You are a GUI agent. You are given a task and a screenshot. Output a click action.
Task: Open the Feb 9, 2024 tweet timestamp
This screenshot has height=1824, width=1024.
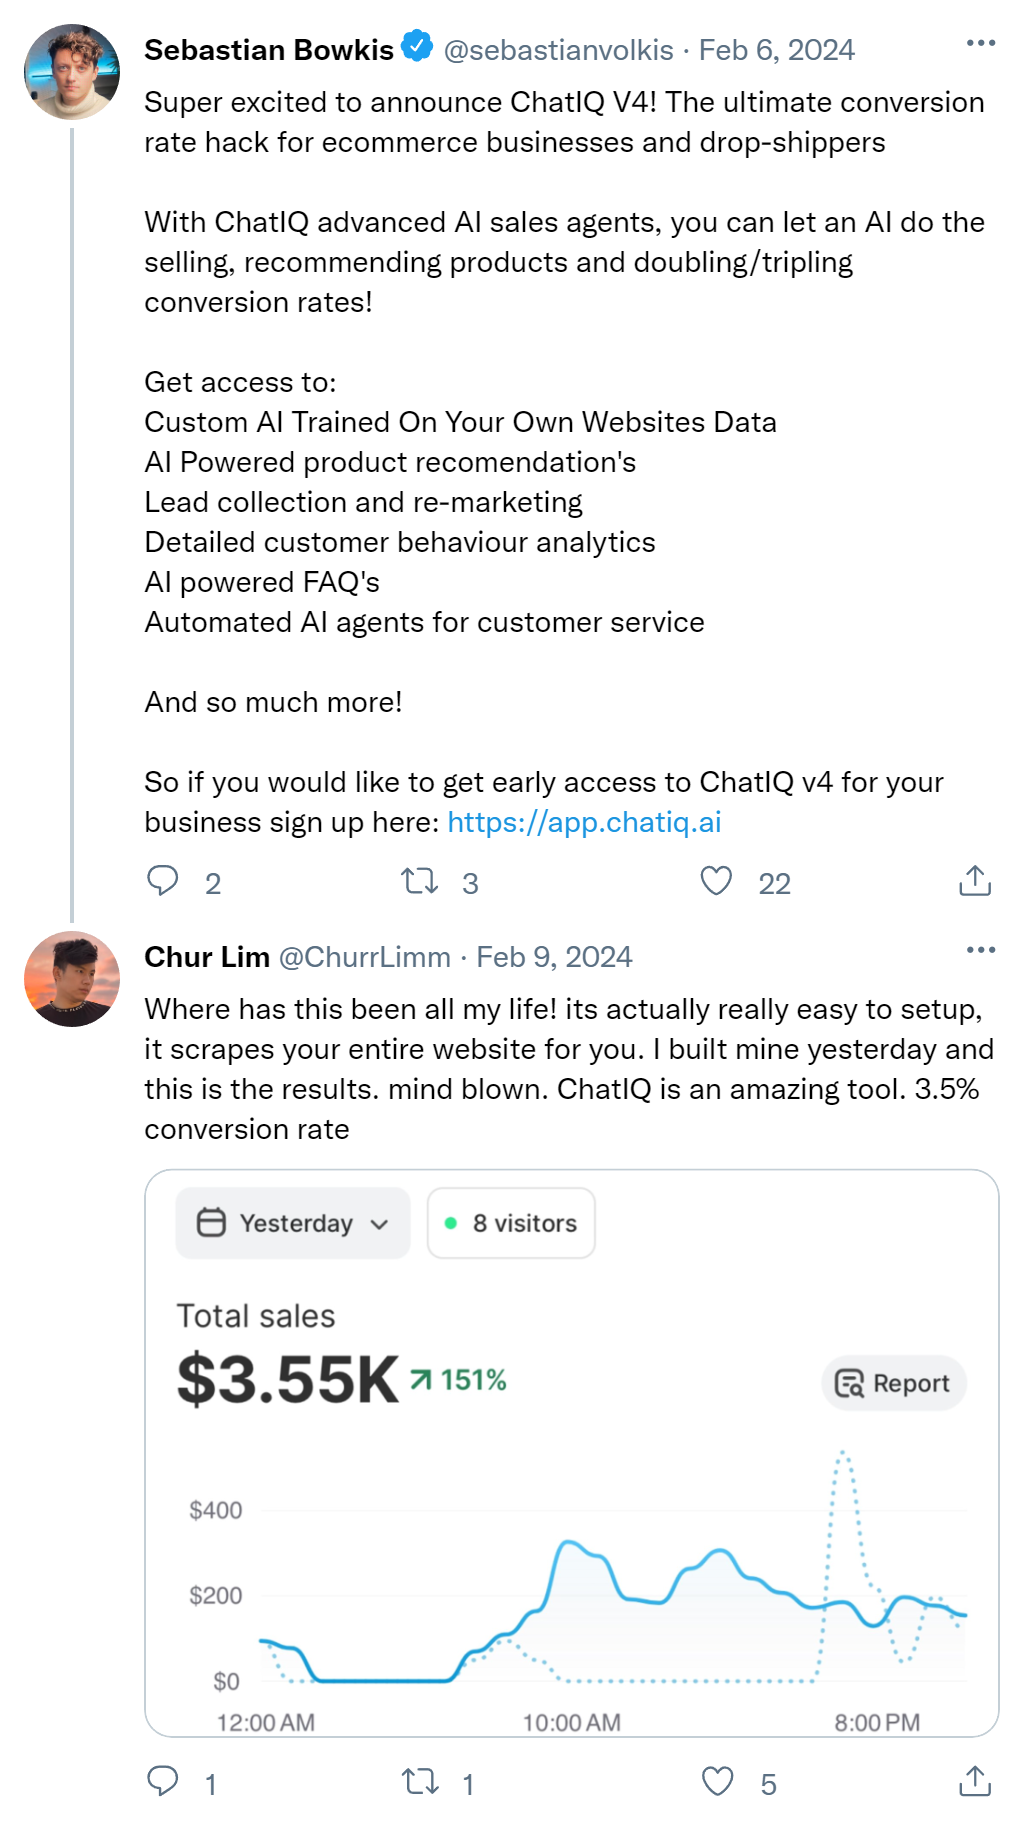(x=554, y=957)
